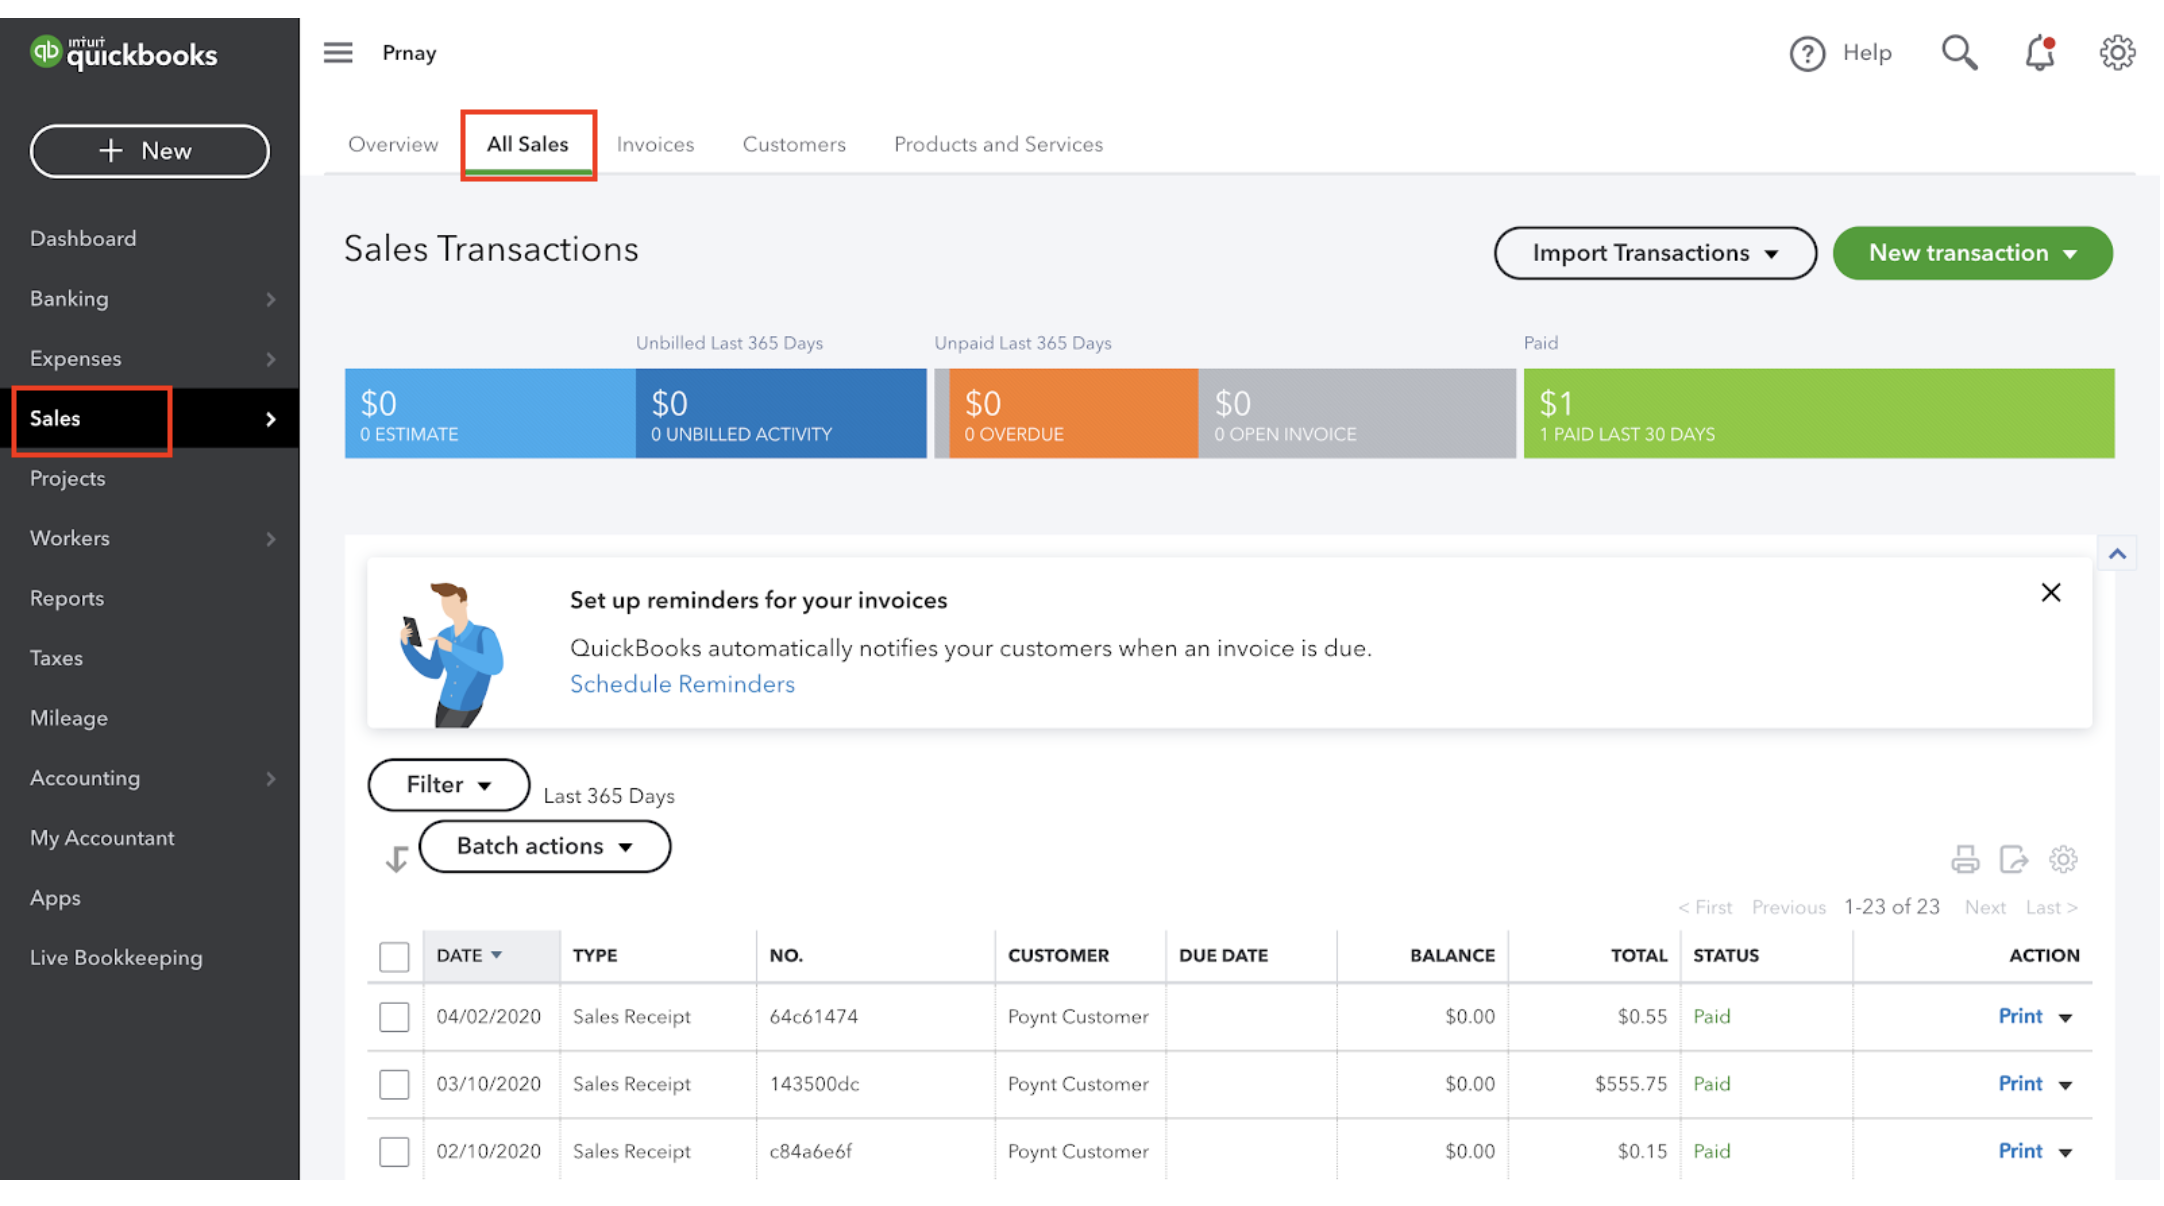Click the Schedule Reminders link
Viewport: 2164px width, 1206px height.
point(682,683)
